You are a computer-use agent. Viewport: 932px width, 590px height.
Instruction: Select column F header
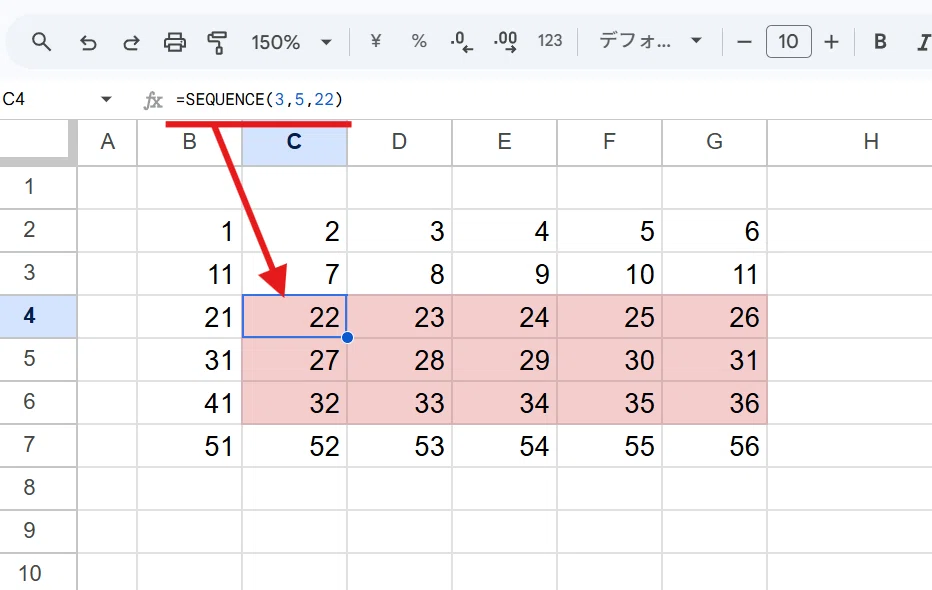pos(609,142)
